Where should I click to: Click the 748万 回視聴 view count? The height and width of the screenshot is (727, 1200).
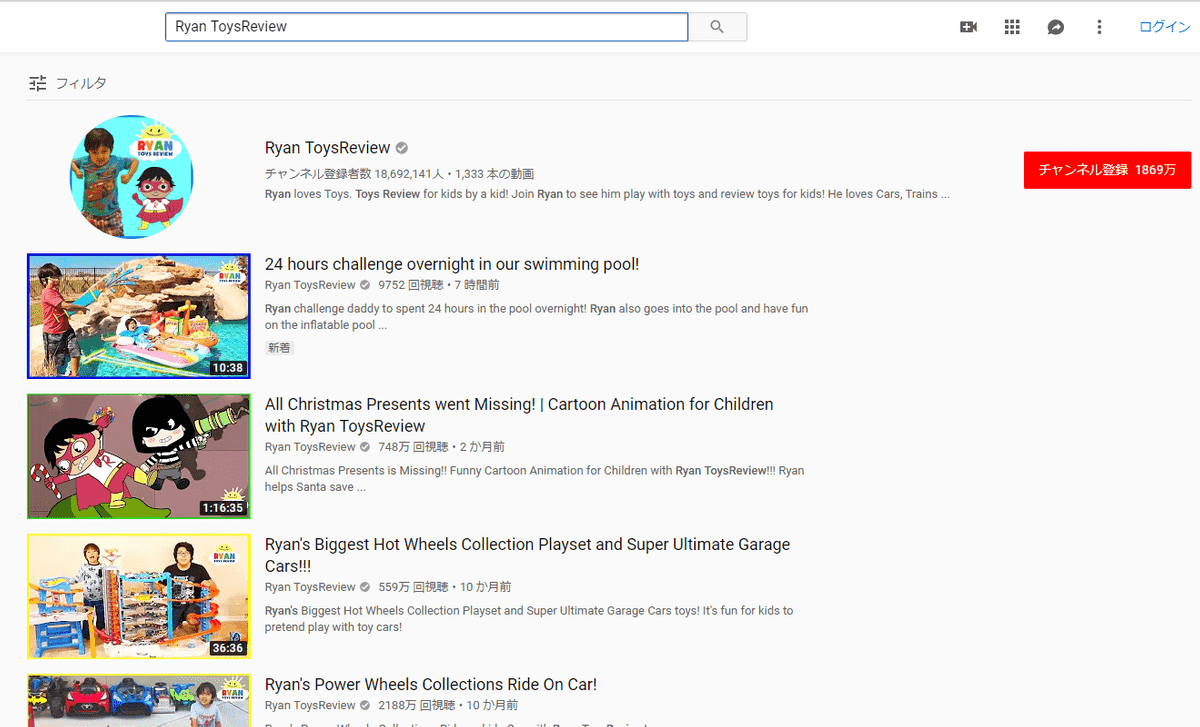(x=411, y=447)
